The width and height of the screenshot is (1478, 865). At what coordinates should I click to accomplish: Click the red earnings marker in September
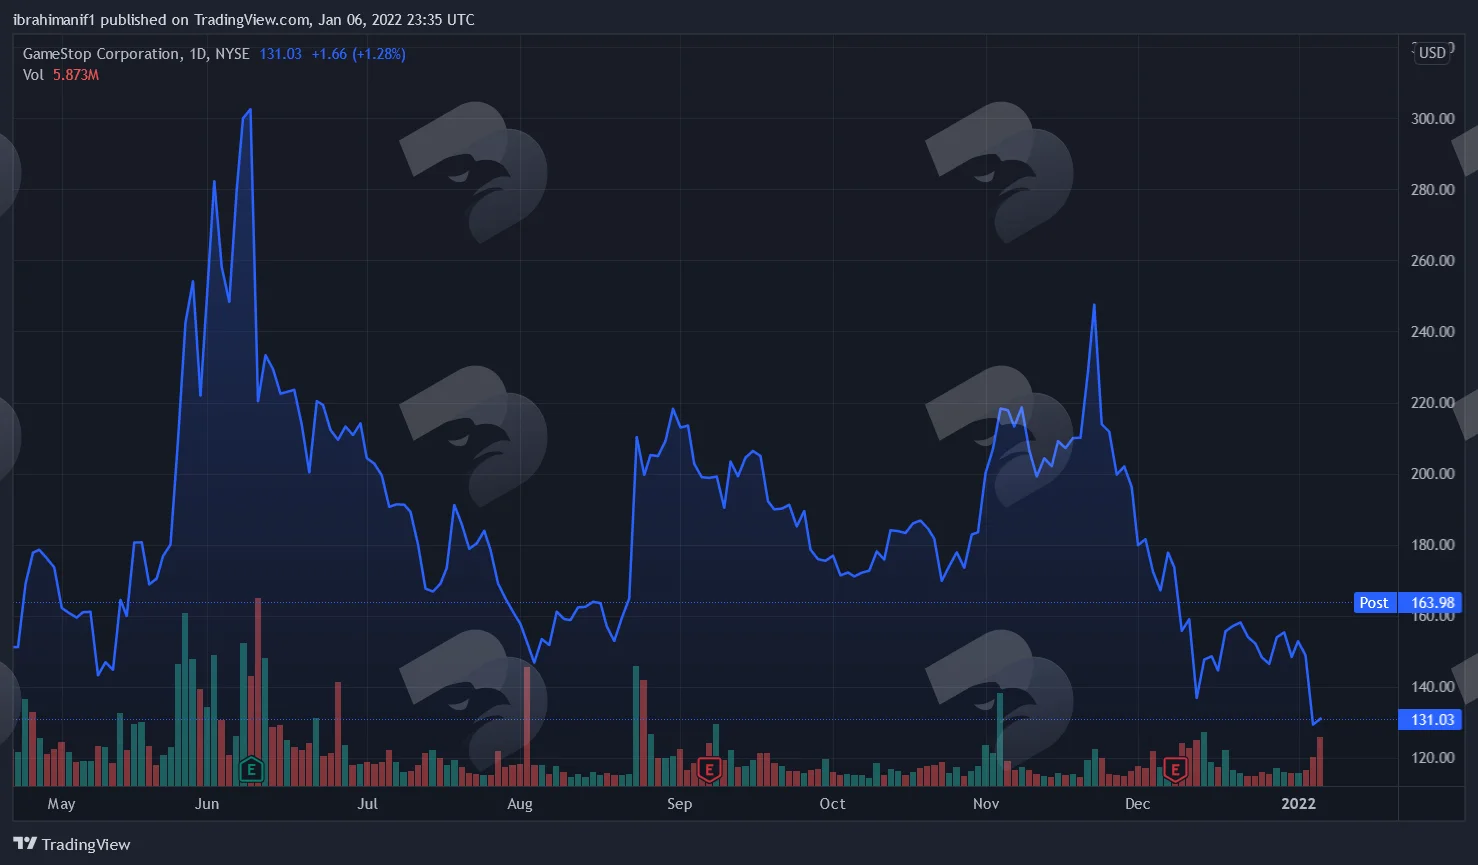709,770
